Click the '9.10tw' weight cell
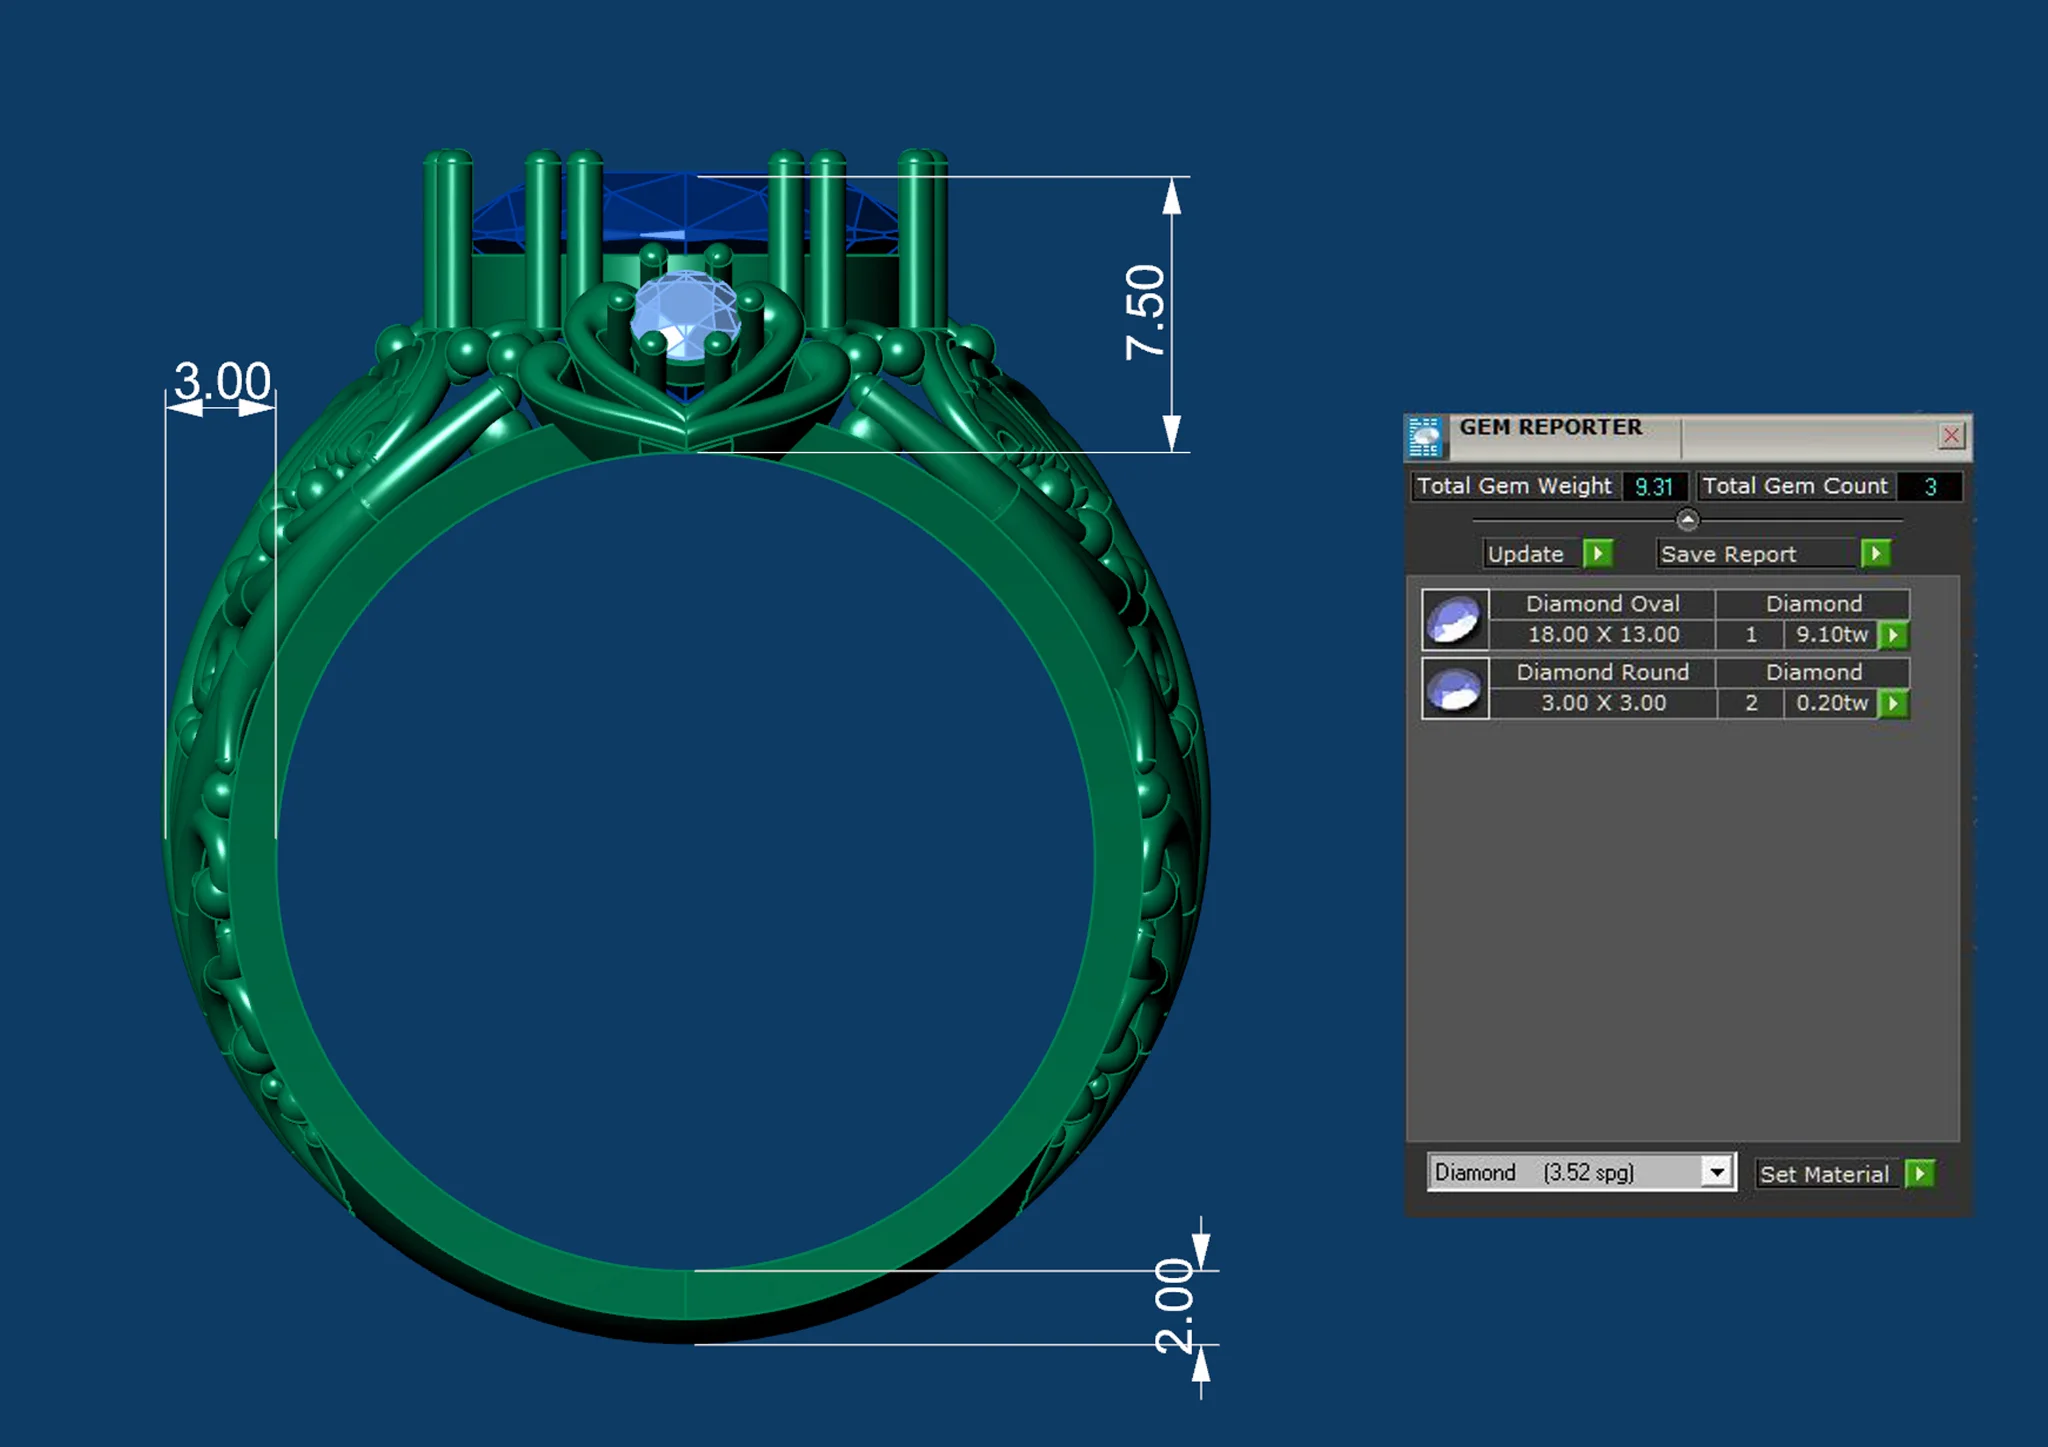The image size is (2048, 1447). tap(1831, 635)
